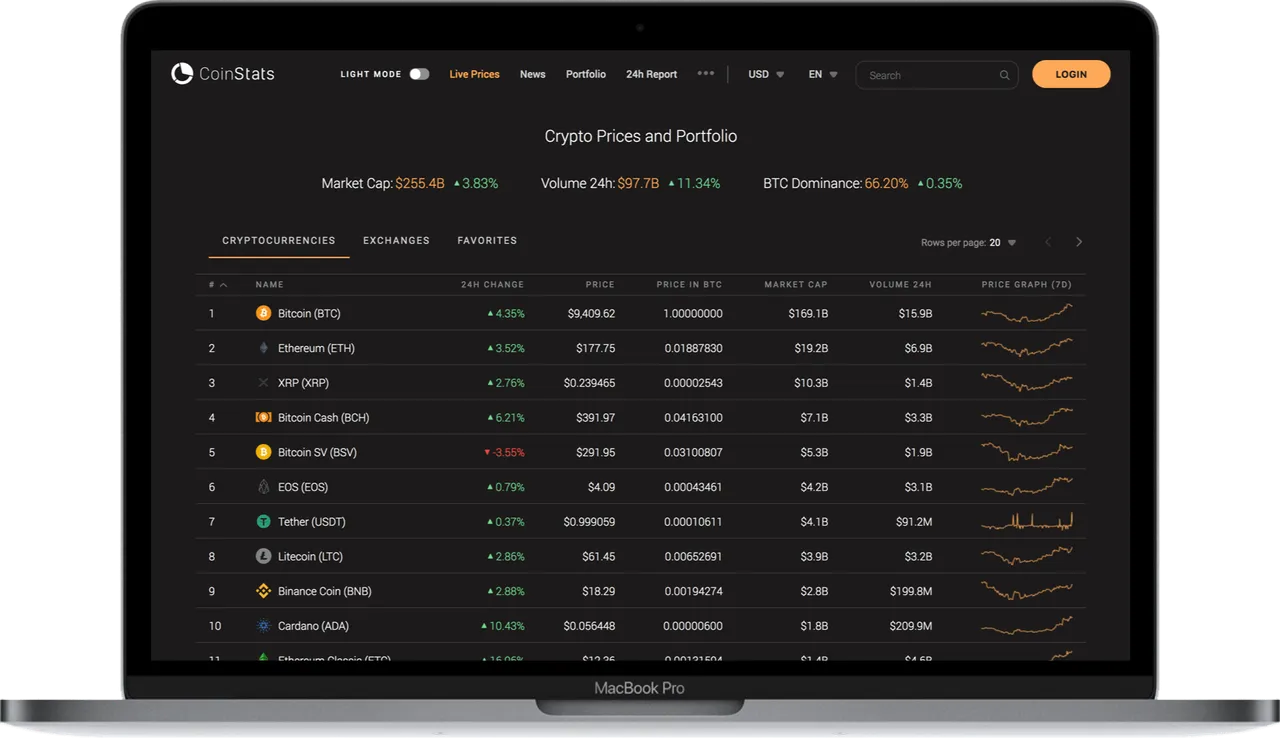Toggle the Light Mode switch
The height and width of the screenshot is (738, 1280).
[x=419, y=74]
